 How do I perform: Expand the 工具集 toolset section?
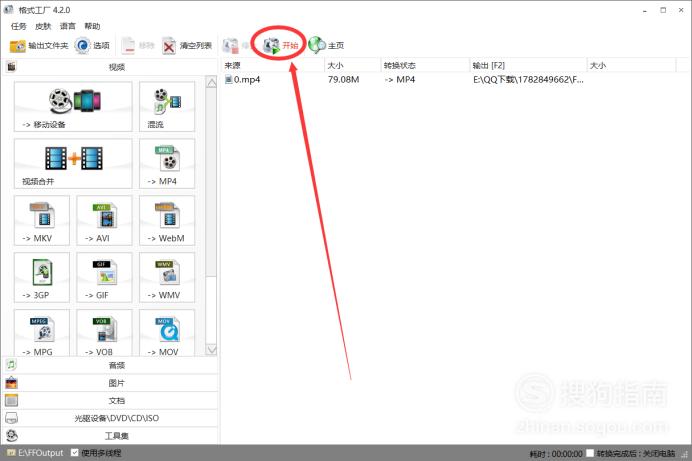(110, 436)
